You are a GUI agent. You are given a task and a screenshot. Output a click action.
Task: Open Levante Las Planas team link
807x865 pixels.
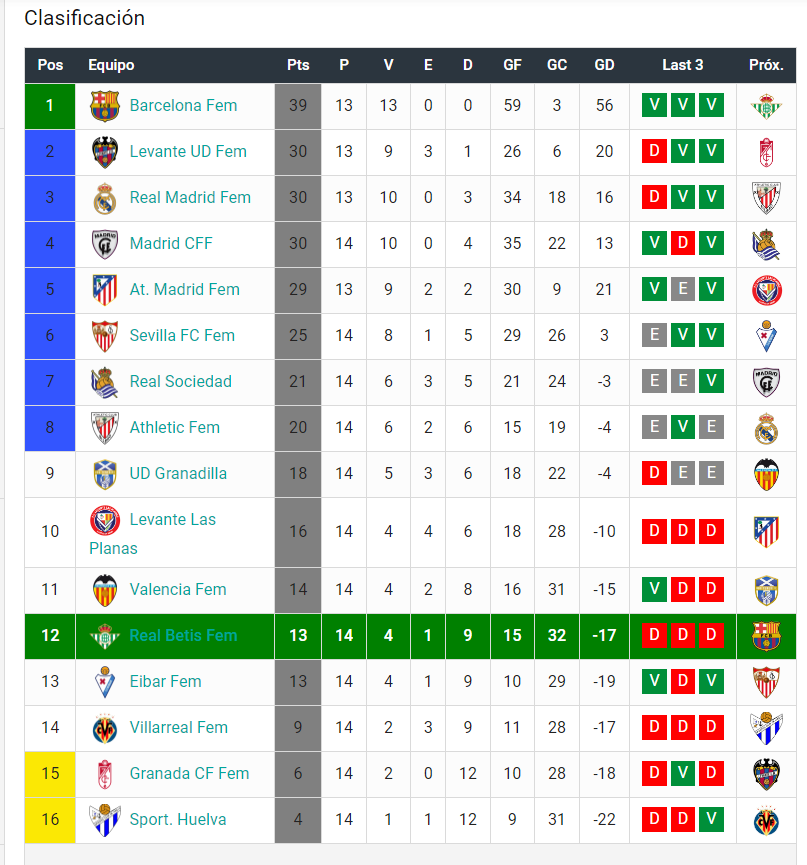click(x=152, y=533)
